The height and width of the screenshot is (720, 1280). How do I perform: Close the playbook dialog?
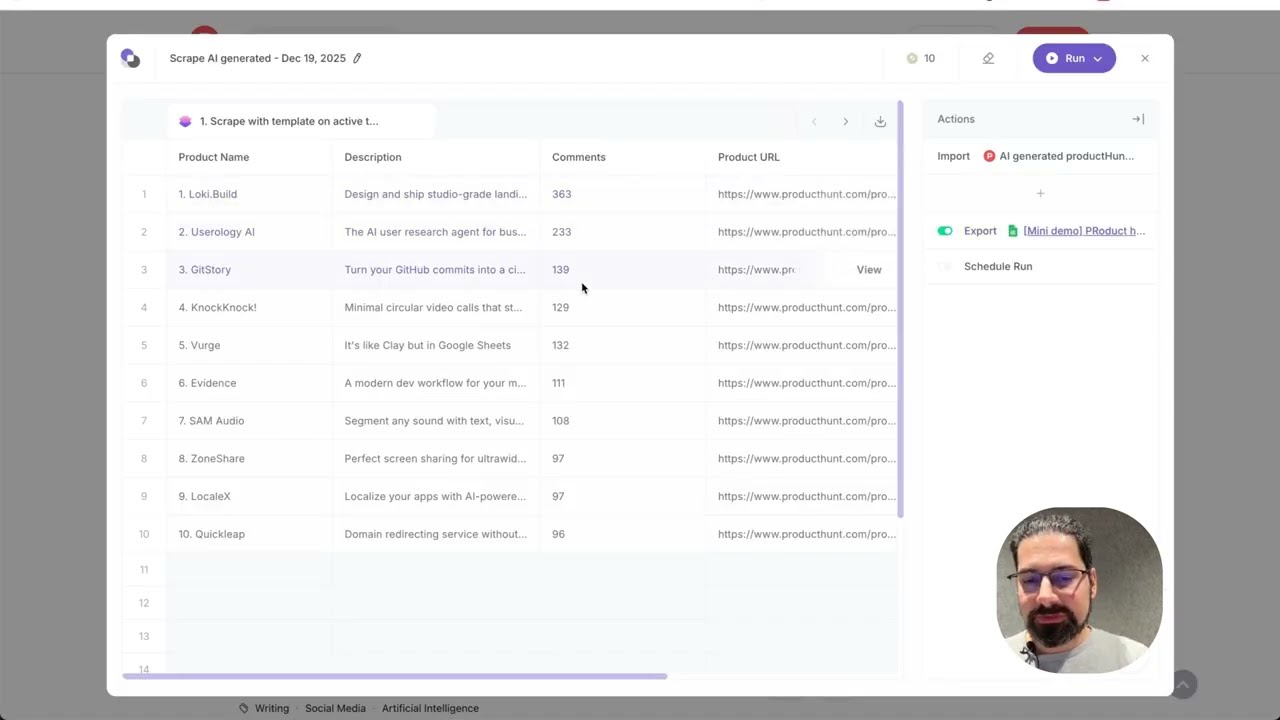point(1145,58)
